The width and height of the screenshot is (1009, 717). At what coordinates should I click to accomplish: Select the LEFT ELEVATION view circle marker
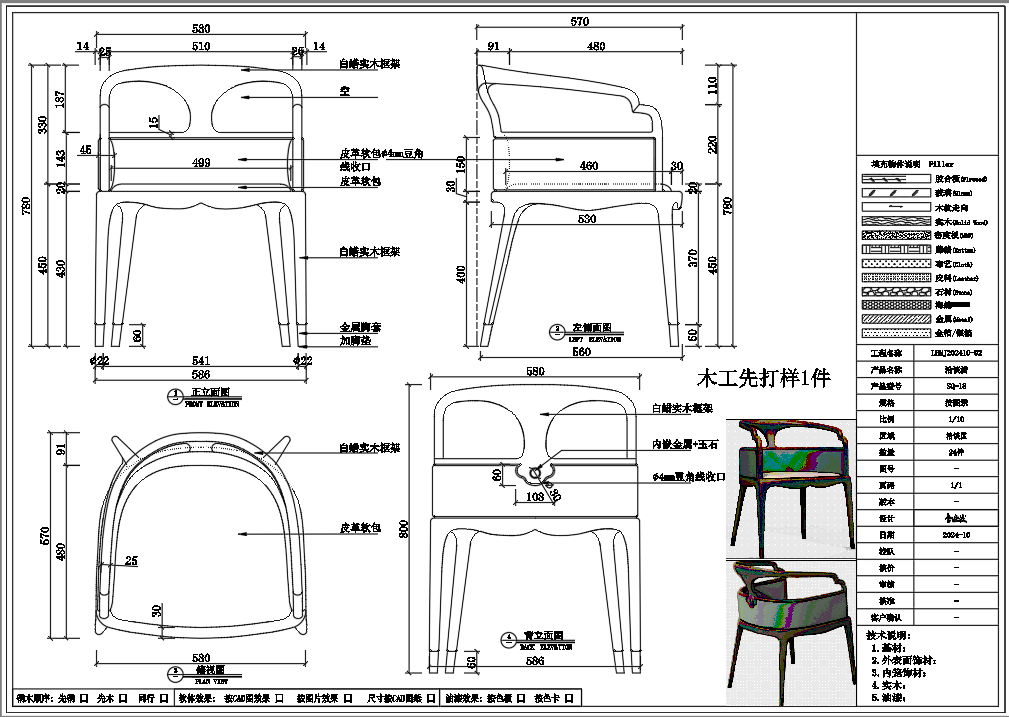click(x=556, y=330)
